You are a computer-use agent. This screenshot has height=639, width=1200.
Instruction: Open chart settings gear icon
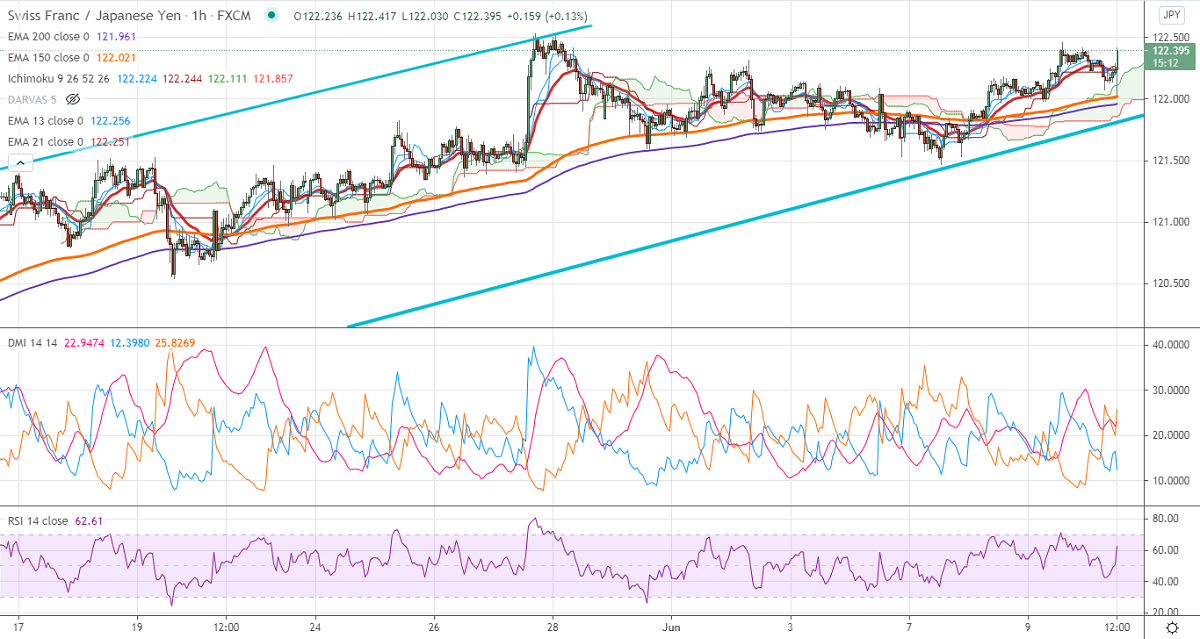1171,628
